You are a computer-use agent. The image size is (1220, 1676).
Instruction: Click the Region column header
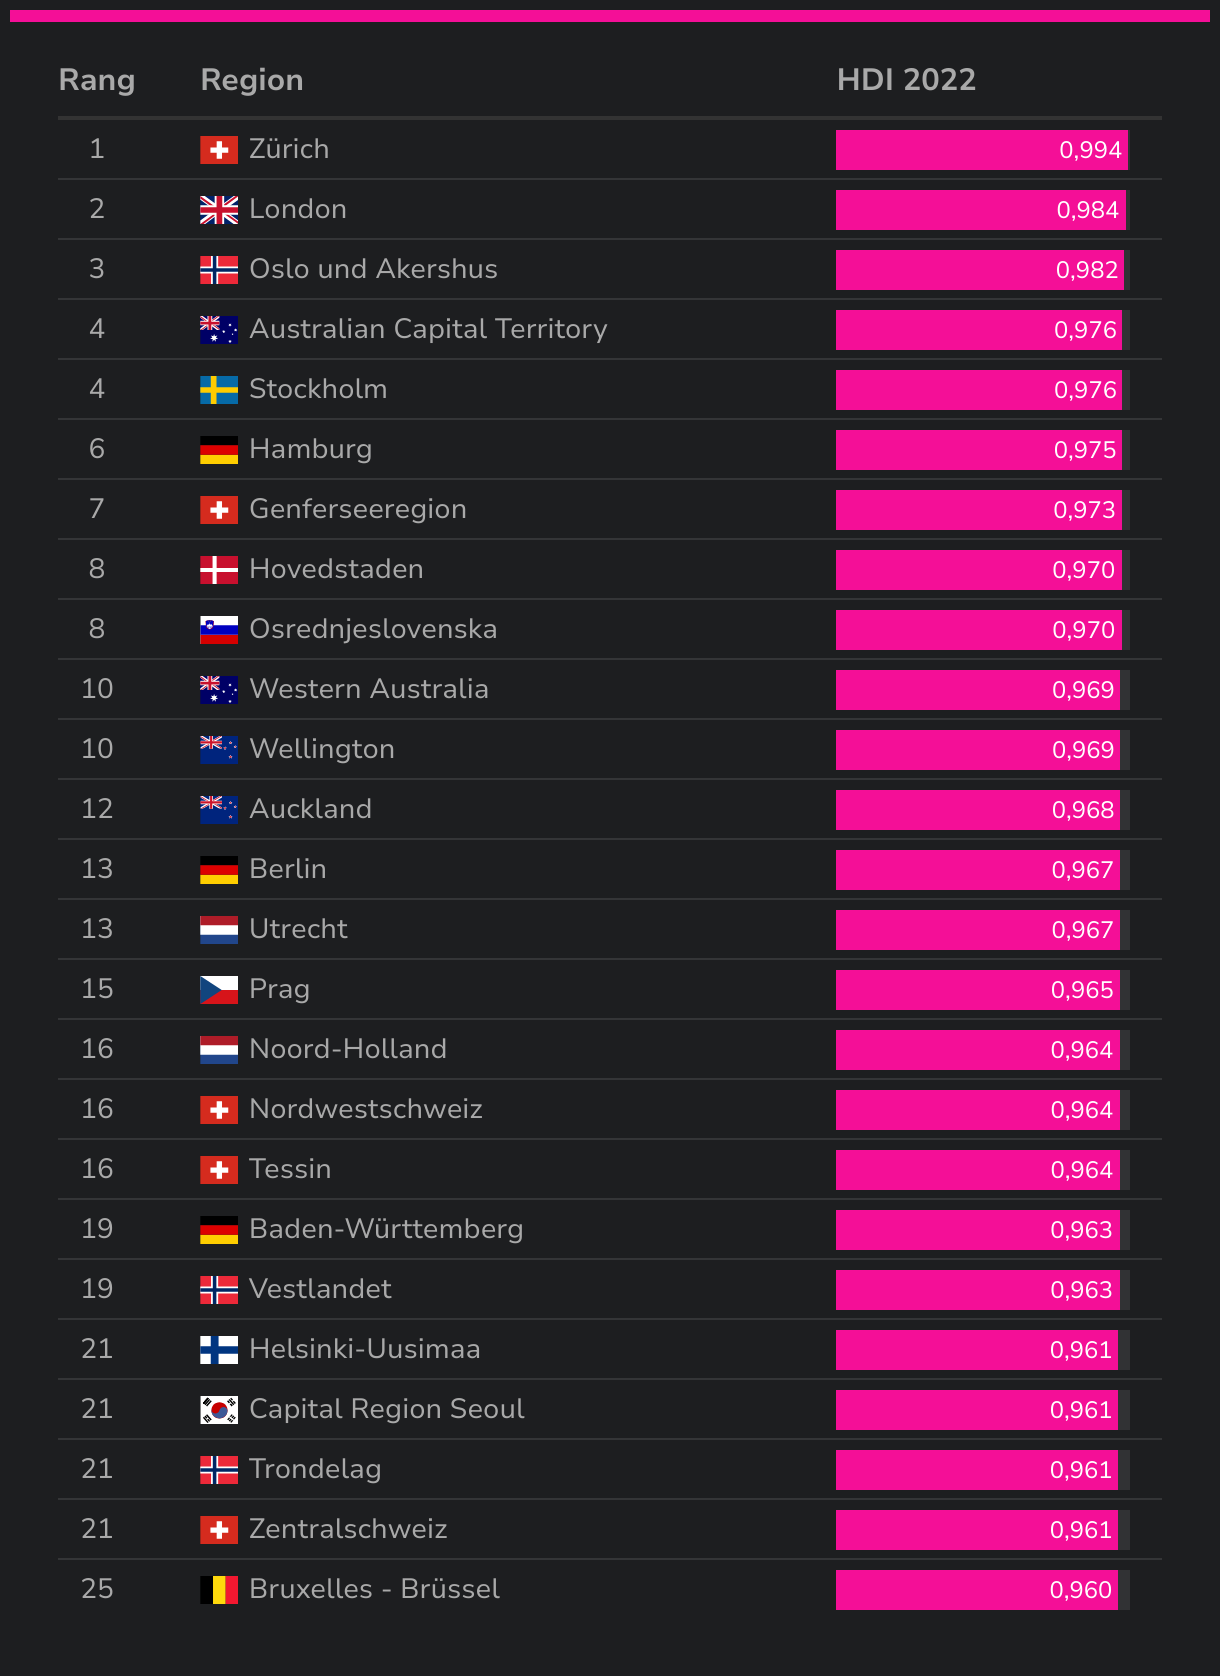tap(252, 80)
